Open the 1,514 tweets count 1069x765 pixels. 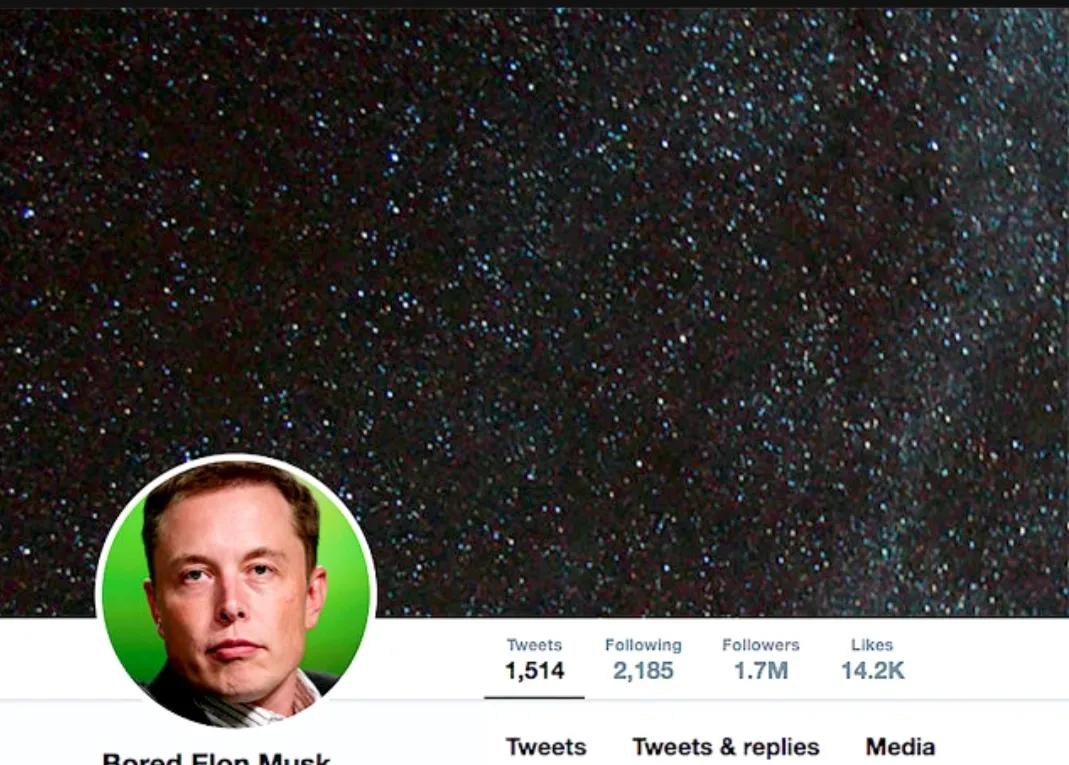pos(534,671)
